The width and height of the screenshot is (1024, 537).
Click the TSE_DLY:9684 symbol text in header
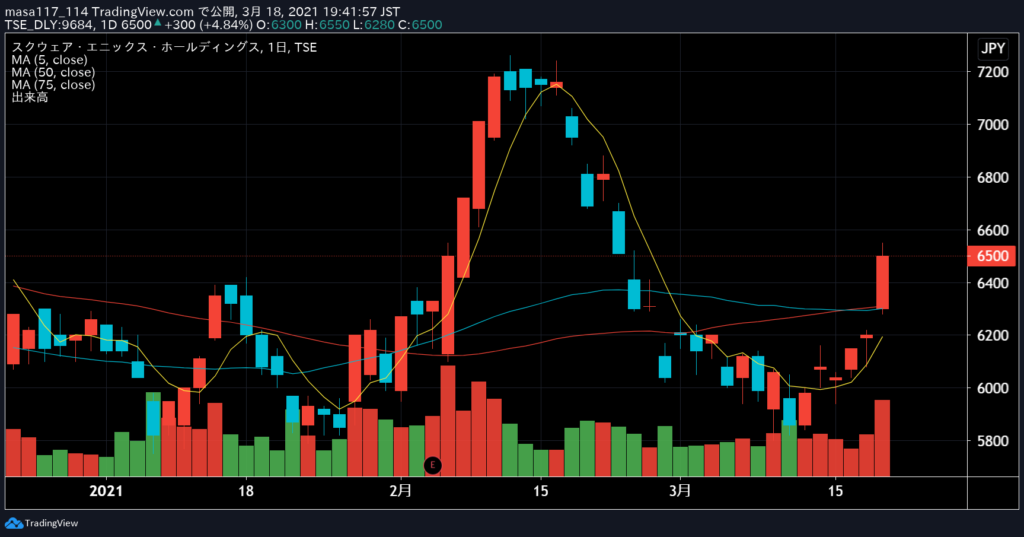[50, 25]
